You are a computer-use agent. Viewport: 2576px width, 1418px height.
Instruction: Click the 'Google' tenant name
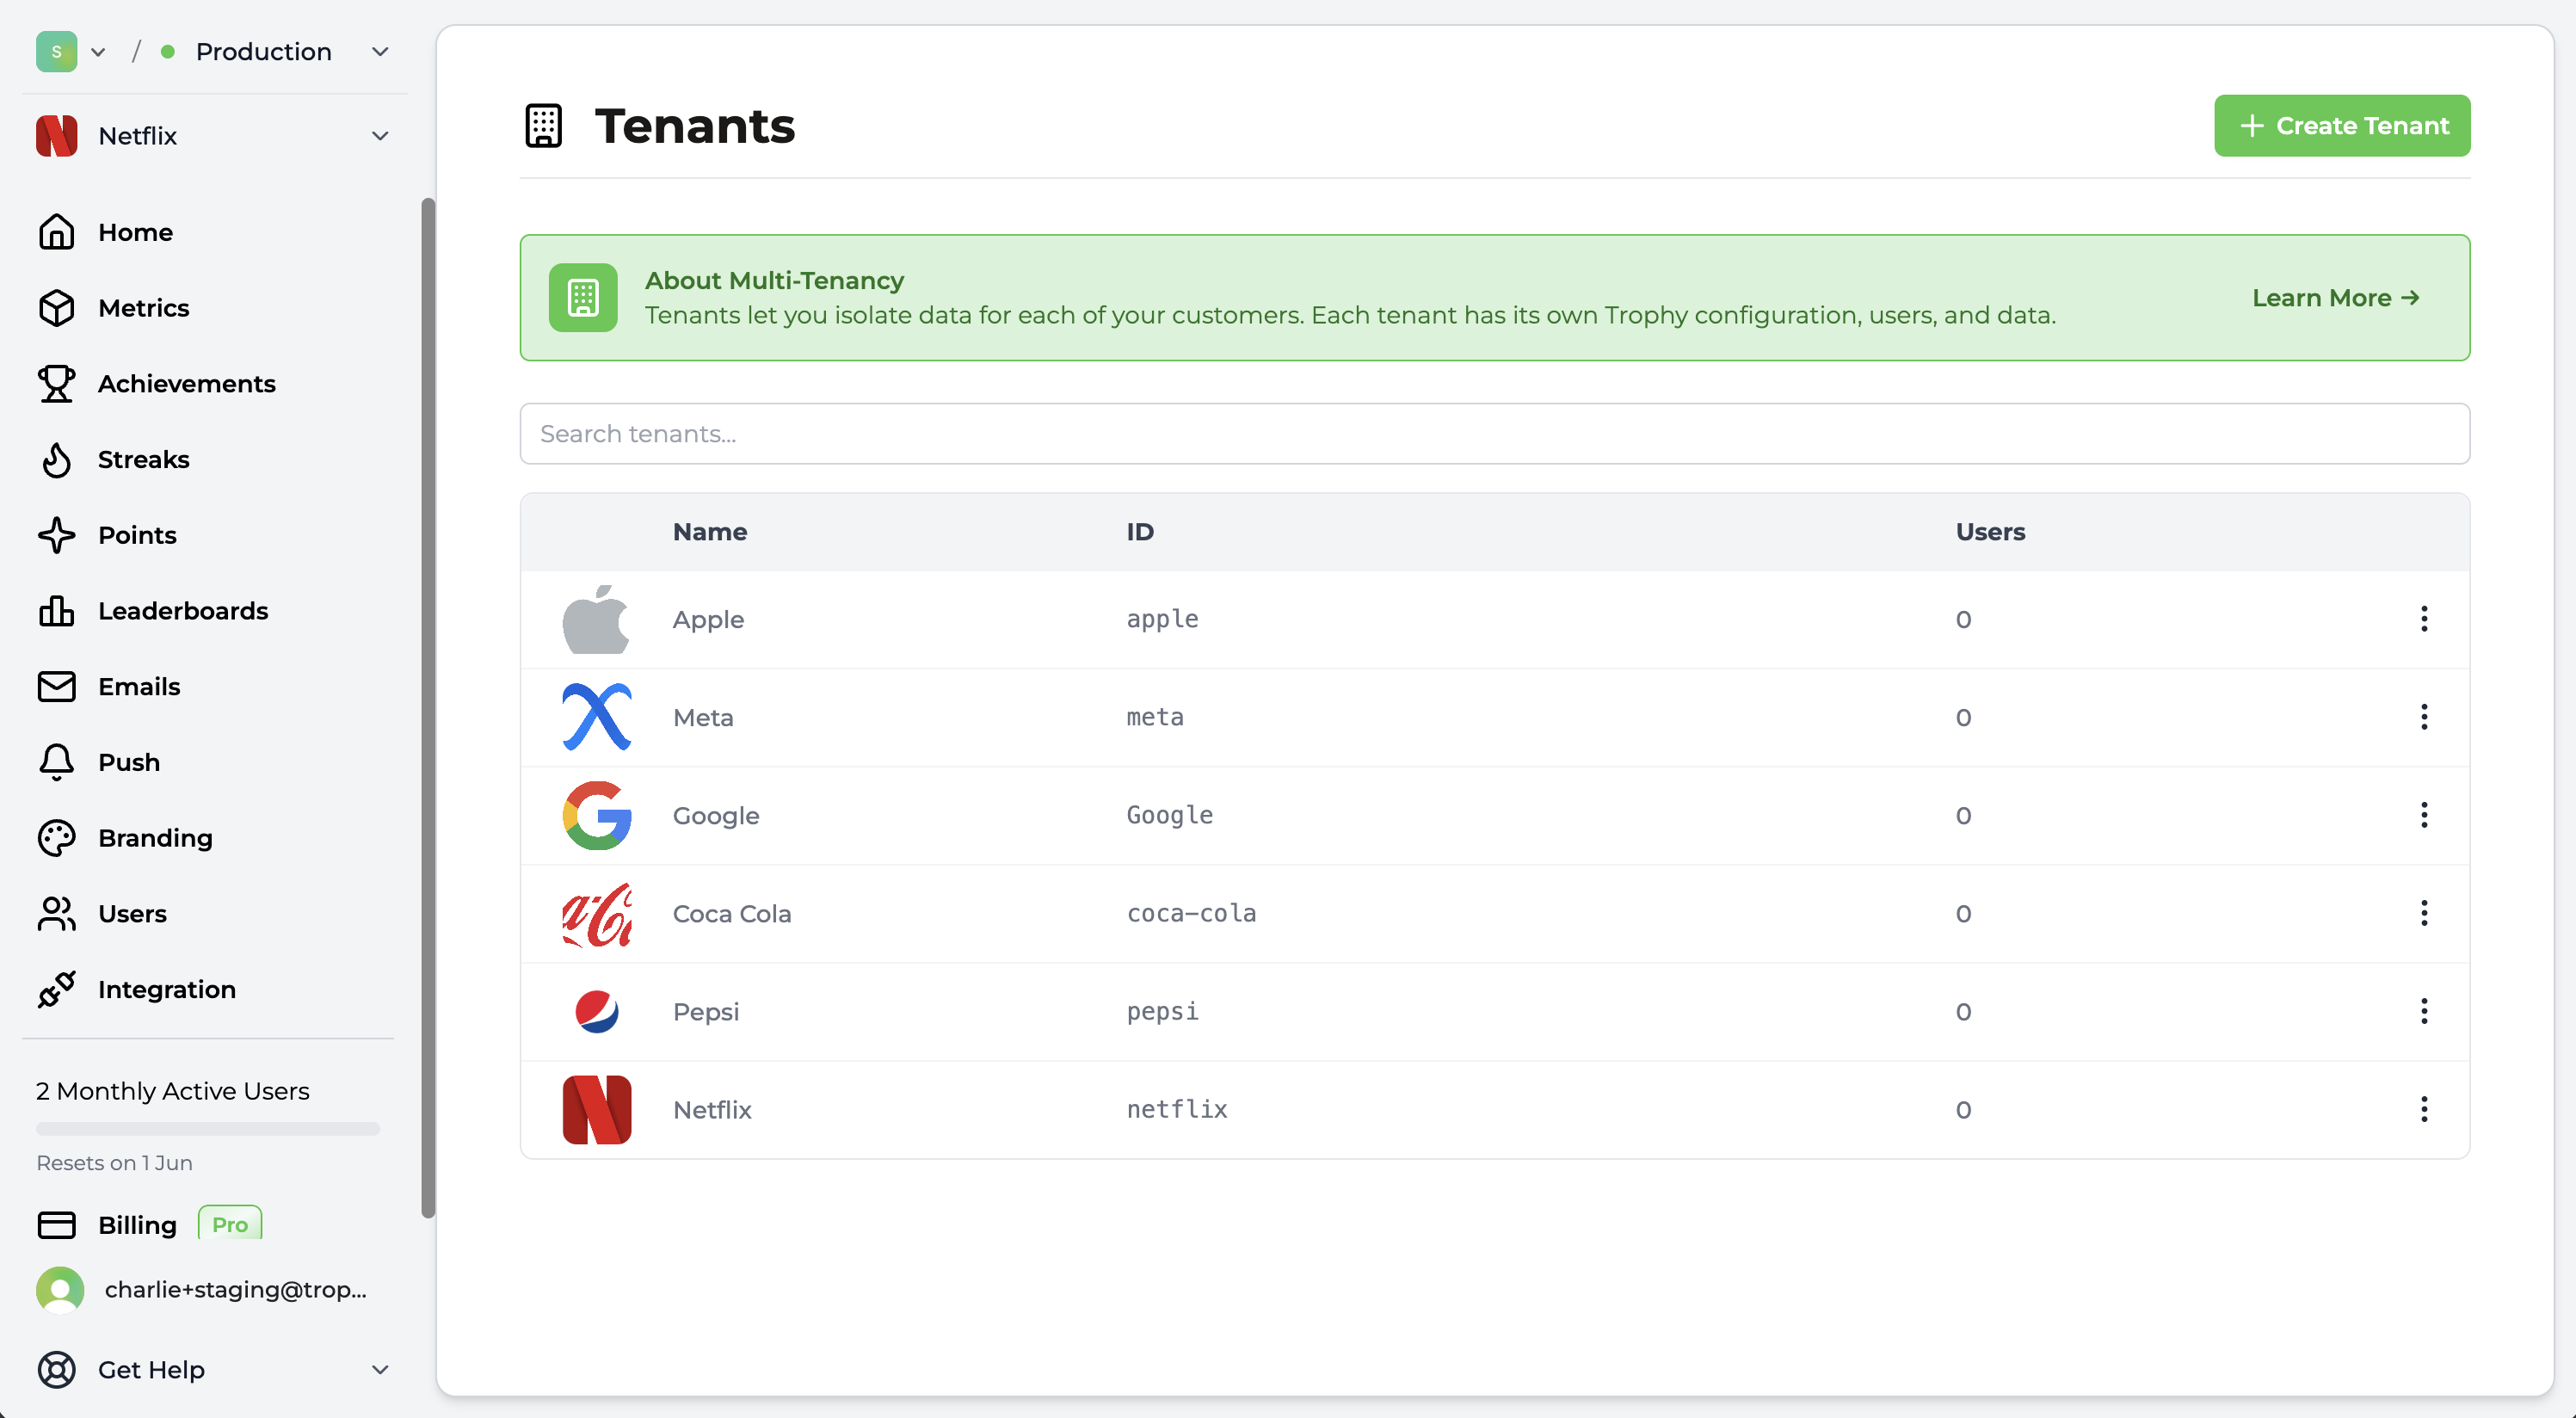click(716, 816)
